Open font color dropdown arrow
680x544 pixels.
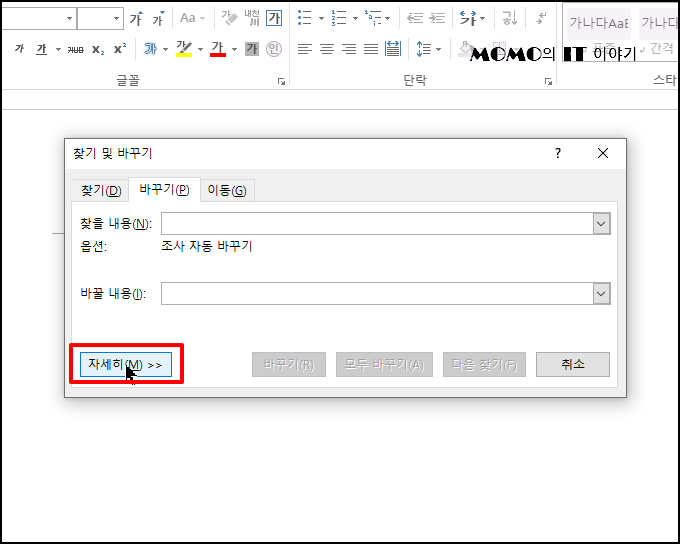point(234,49)
